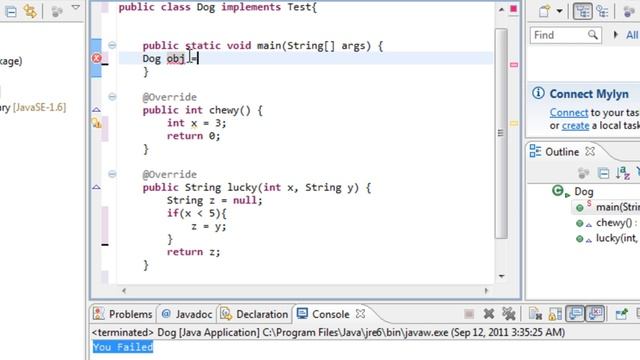Toggle Link with Editor in Package Explorer
The width and height of the screenshot is (640, 360).
[30, 11]
